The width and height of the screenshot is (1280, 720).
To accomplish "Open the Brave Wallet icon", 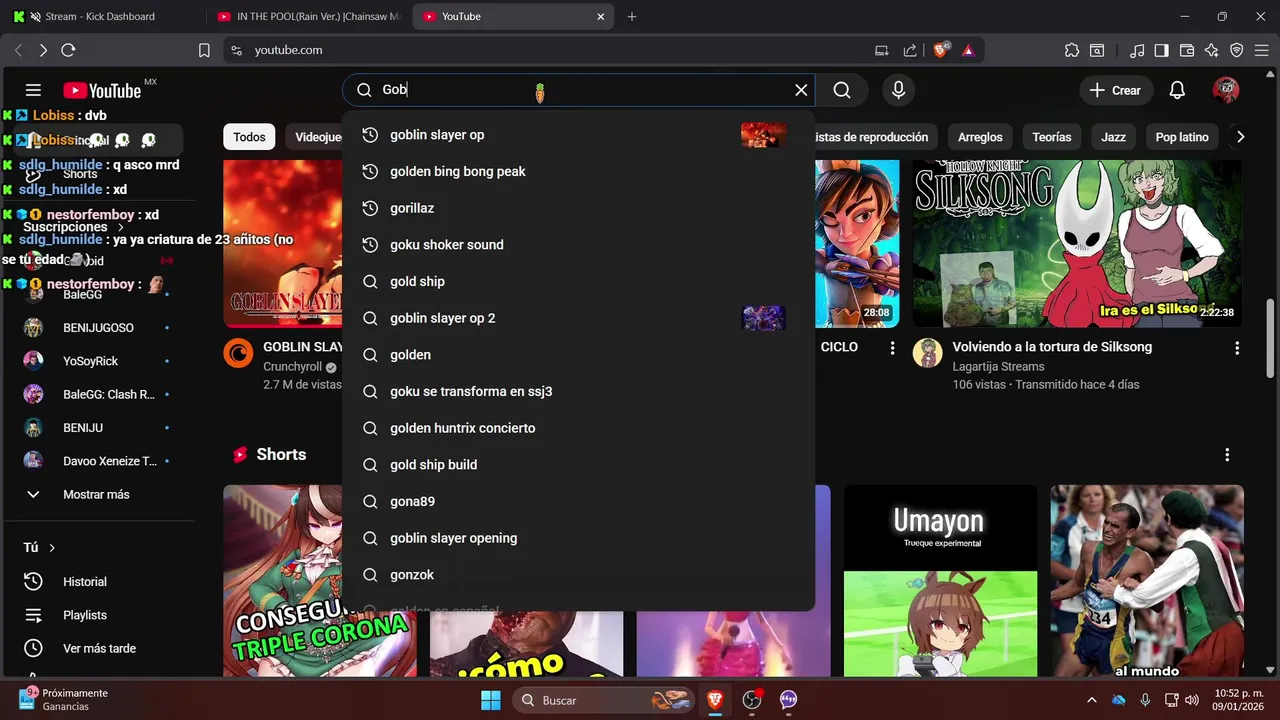I will tap(1187, 50).
